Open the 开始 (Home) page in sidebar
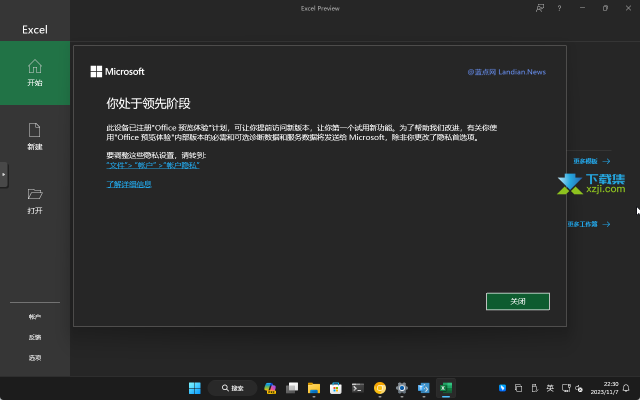The height and width of the screenshot is (400, 640). (x=35, y=73)
